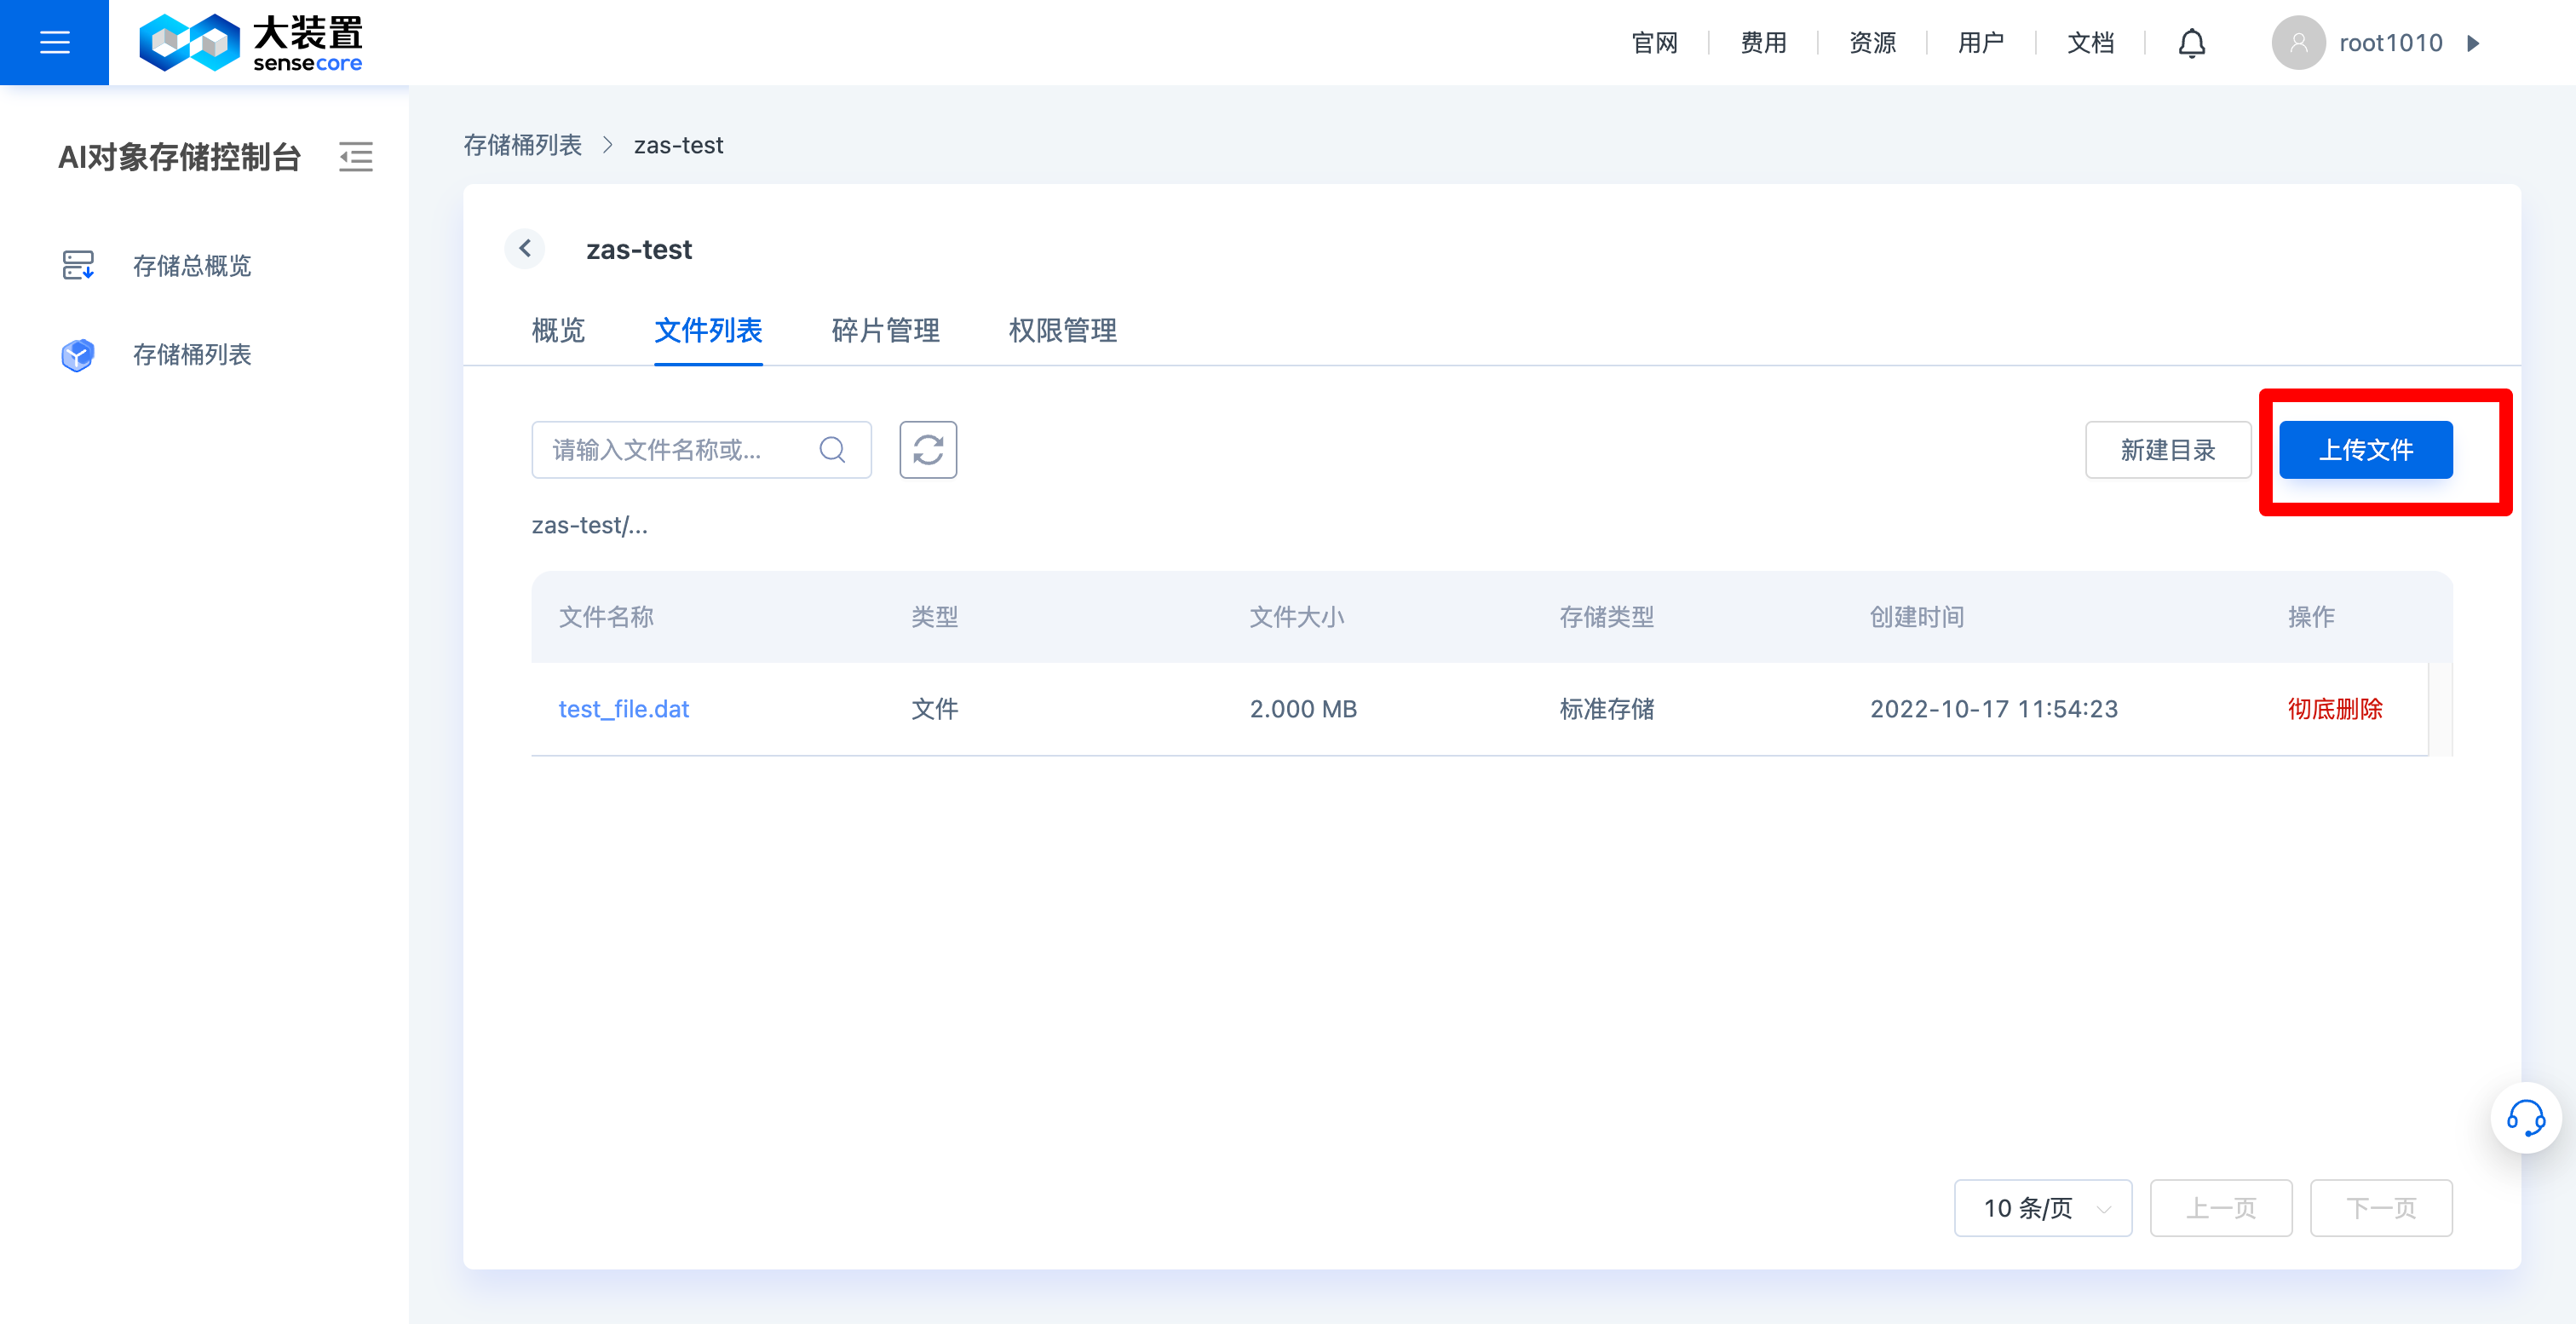2576x1324 pixels.
Task: Click the 类型 column header
Action: pyautogui.click(x=934, y=617)
